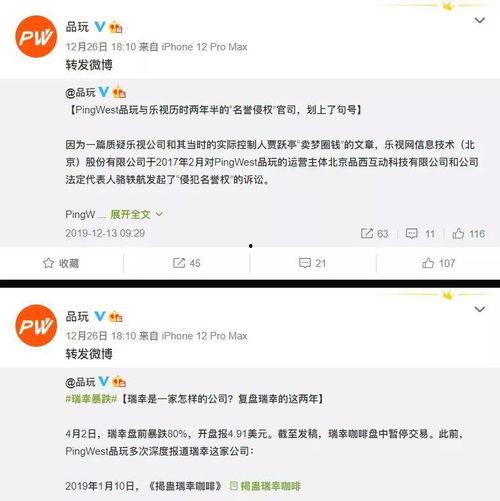Open the PW avatar of the second post
500x501 pixels.
[x=36, y=326]
